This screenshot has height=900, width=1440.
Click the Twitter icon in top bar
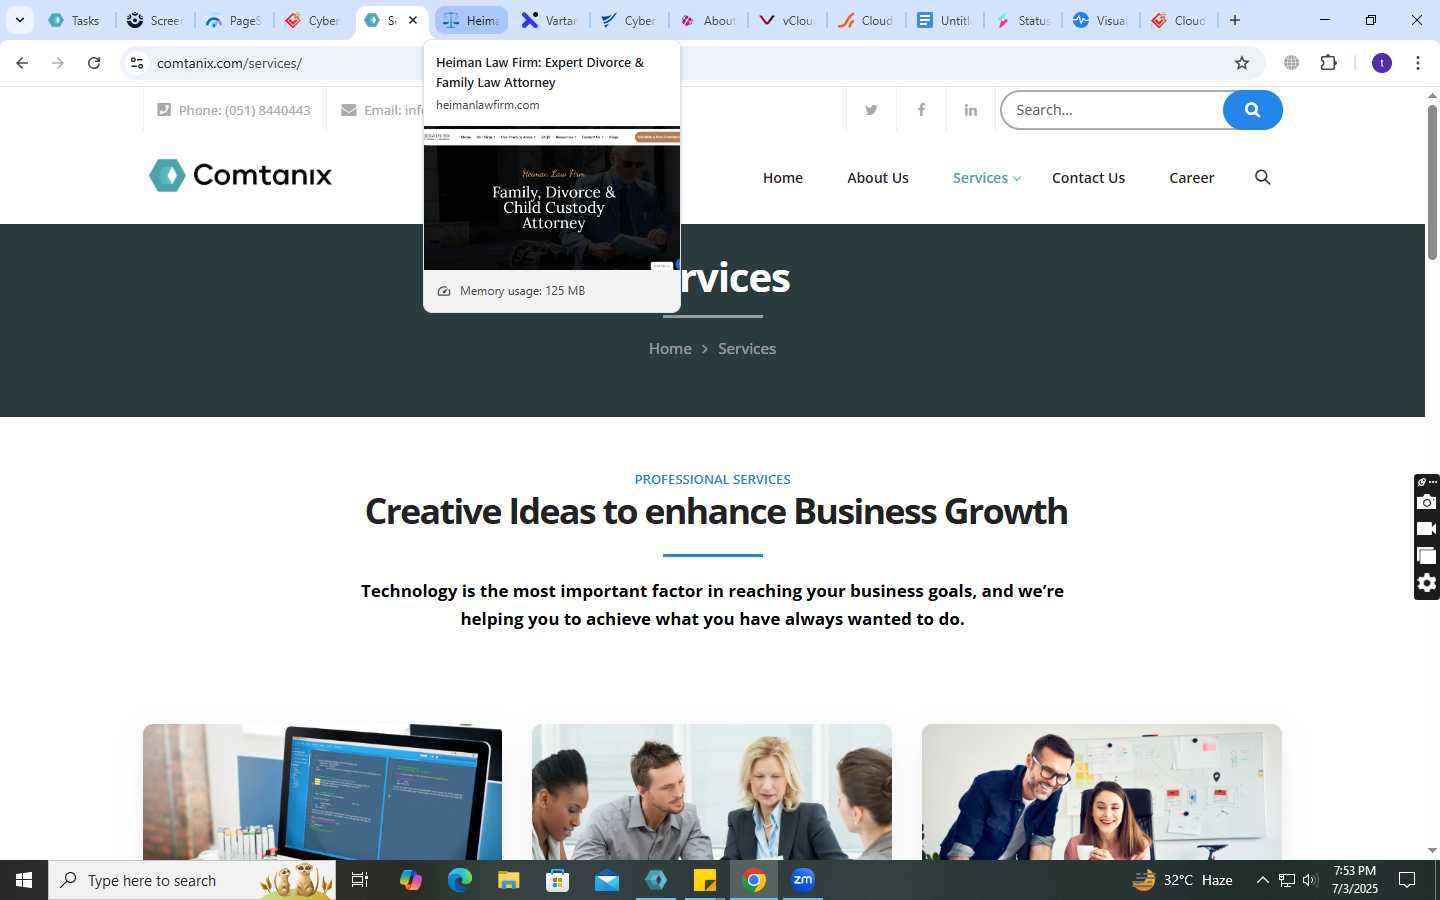pos(871,110)
